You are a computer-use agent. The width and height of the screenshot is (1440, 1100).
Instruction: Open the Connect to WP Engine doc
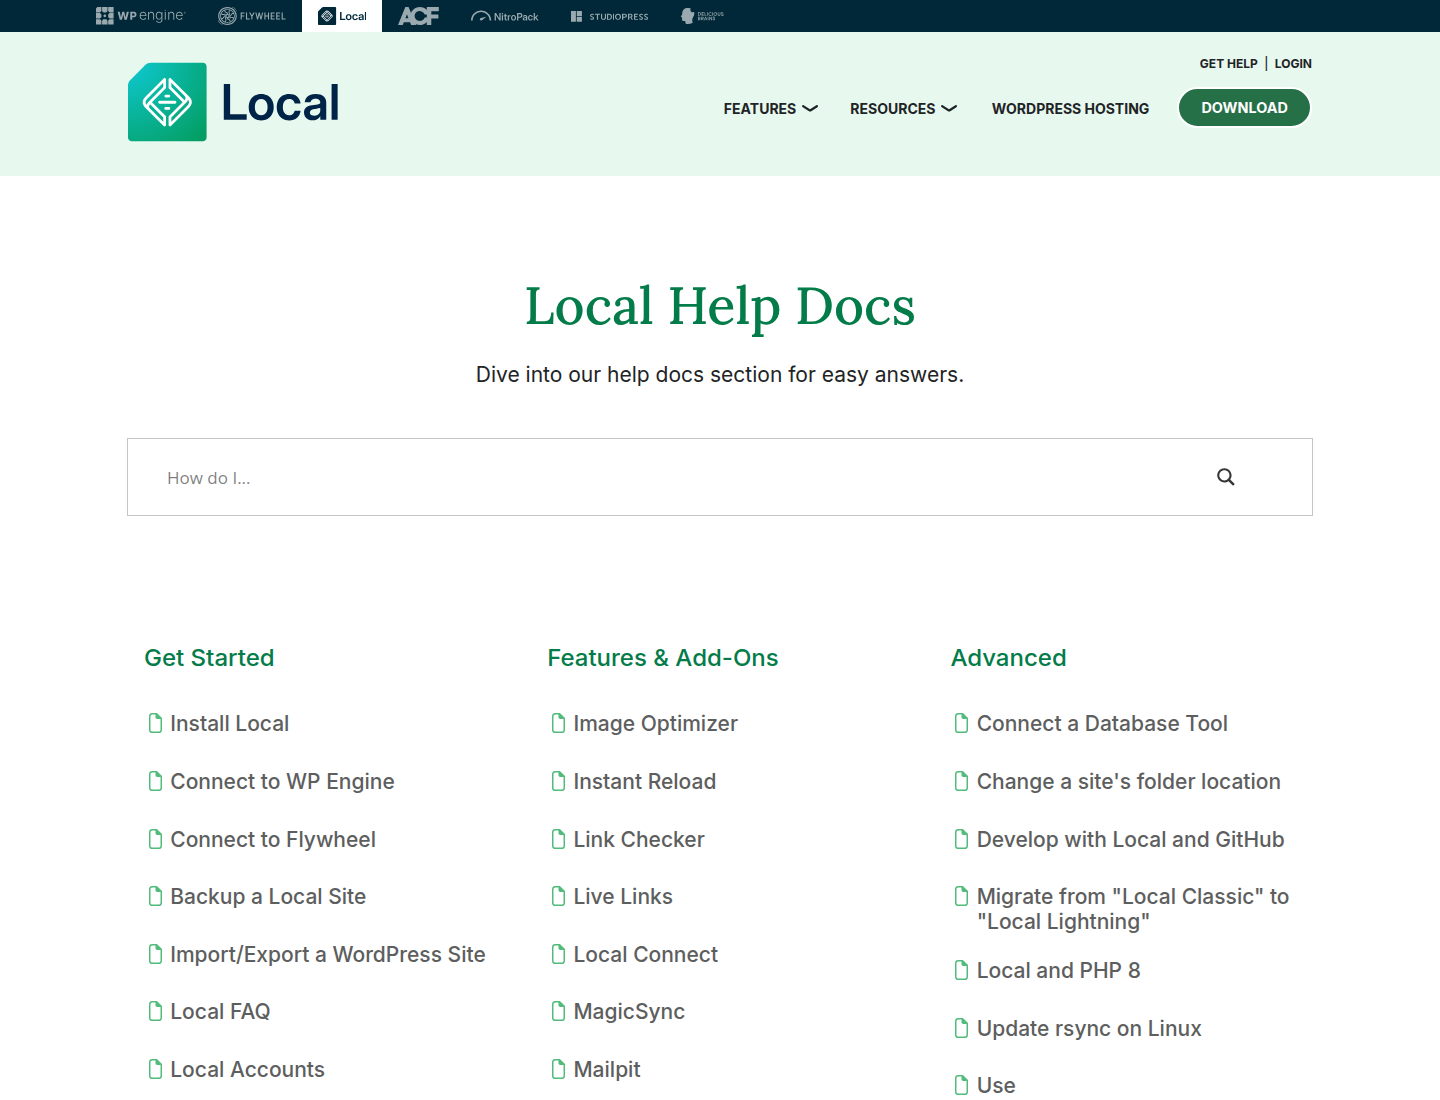[x=282, y=781]
